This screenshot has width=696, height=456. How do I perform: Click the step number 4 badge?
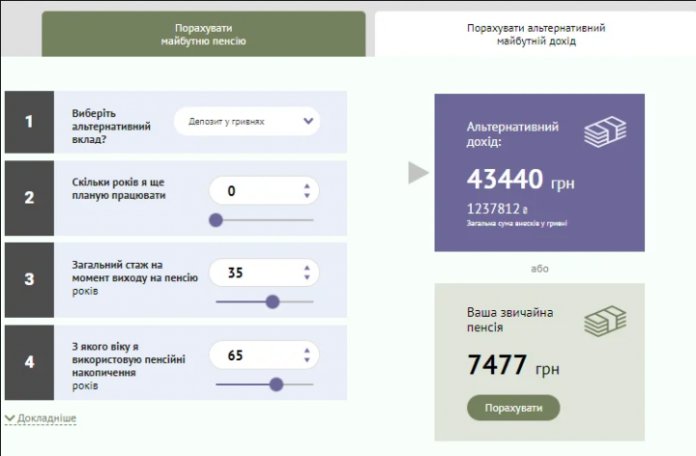(x=29, y=362)
